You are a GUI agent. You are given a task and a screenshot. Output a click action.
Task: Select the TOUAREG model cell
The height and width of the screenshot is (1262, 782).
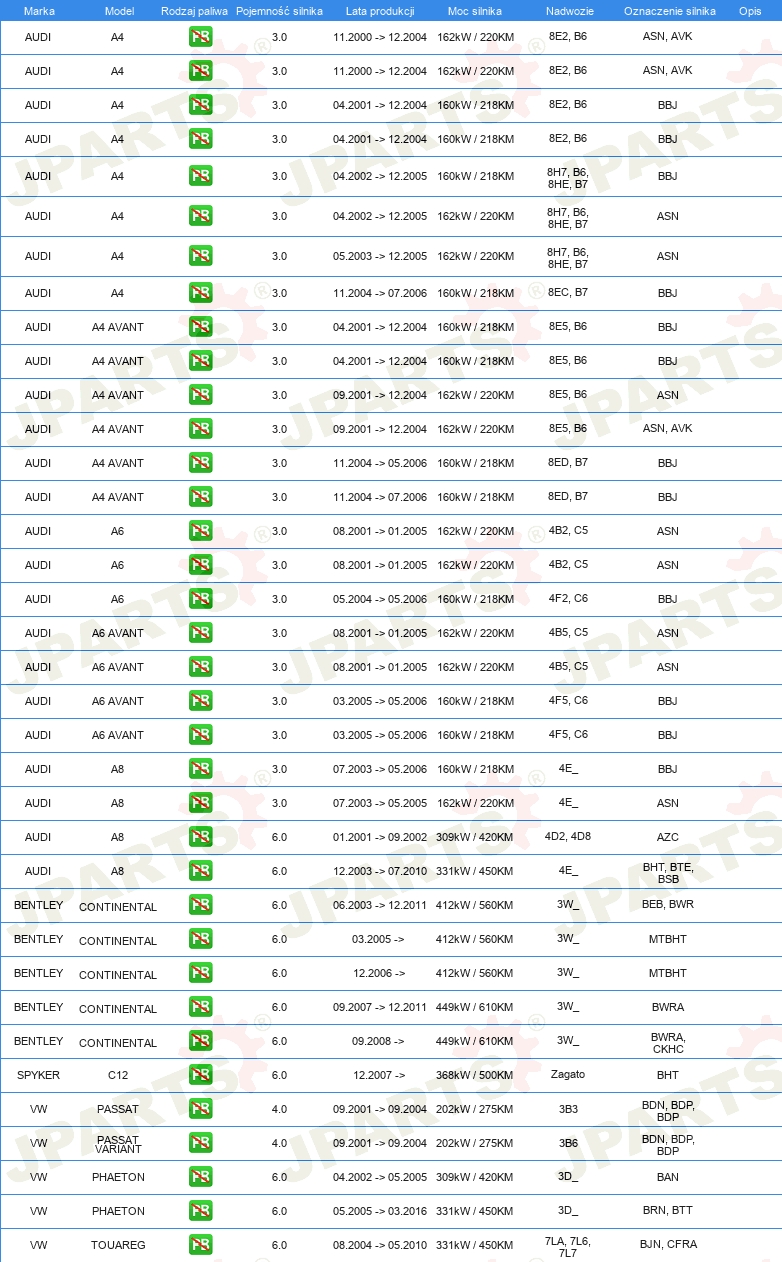pos(118,1246)
